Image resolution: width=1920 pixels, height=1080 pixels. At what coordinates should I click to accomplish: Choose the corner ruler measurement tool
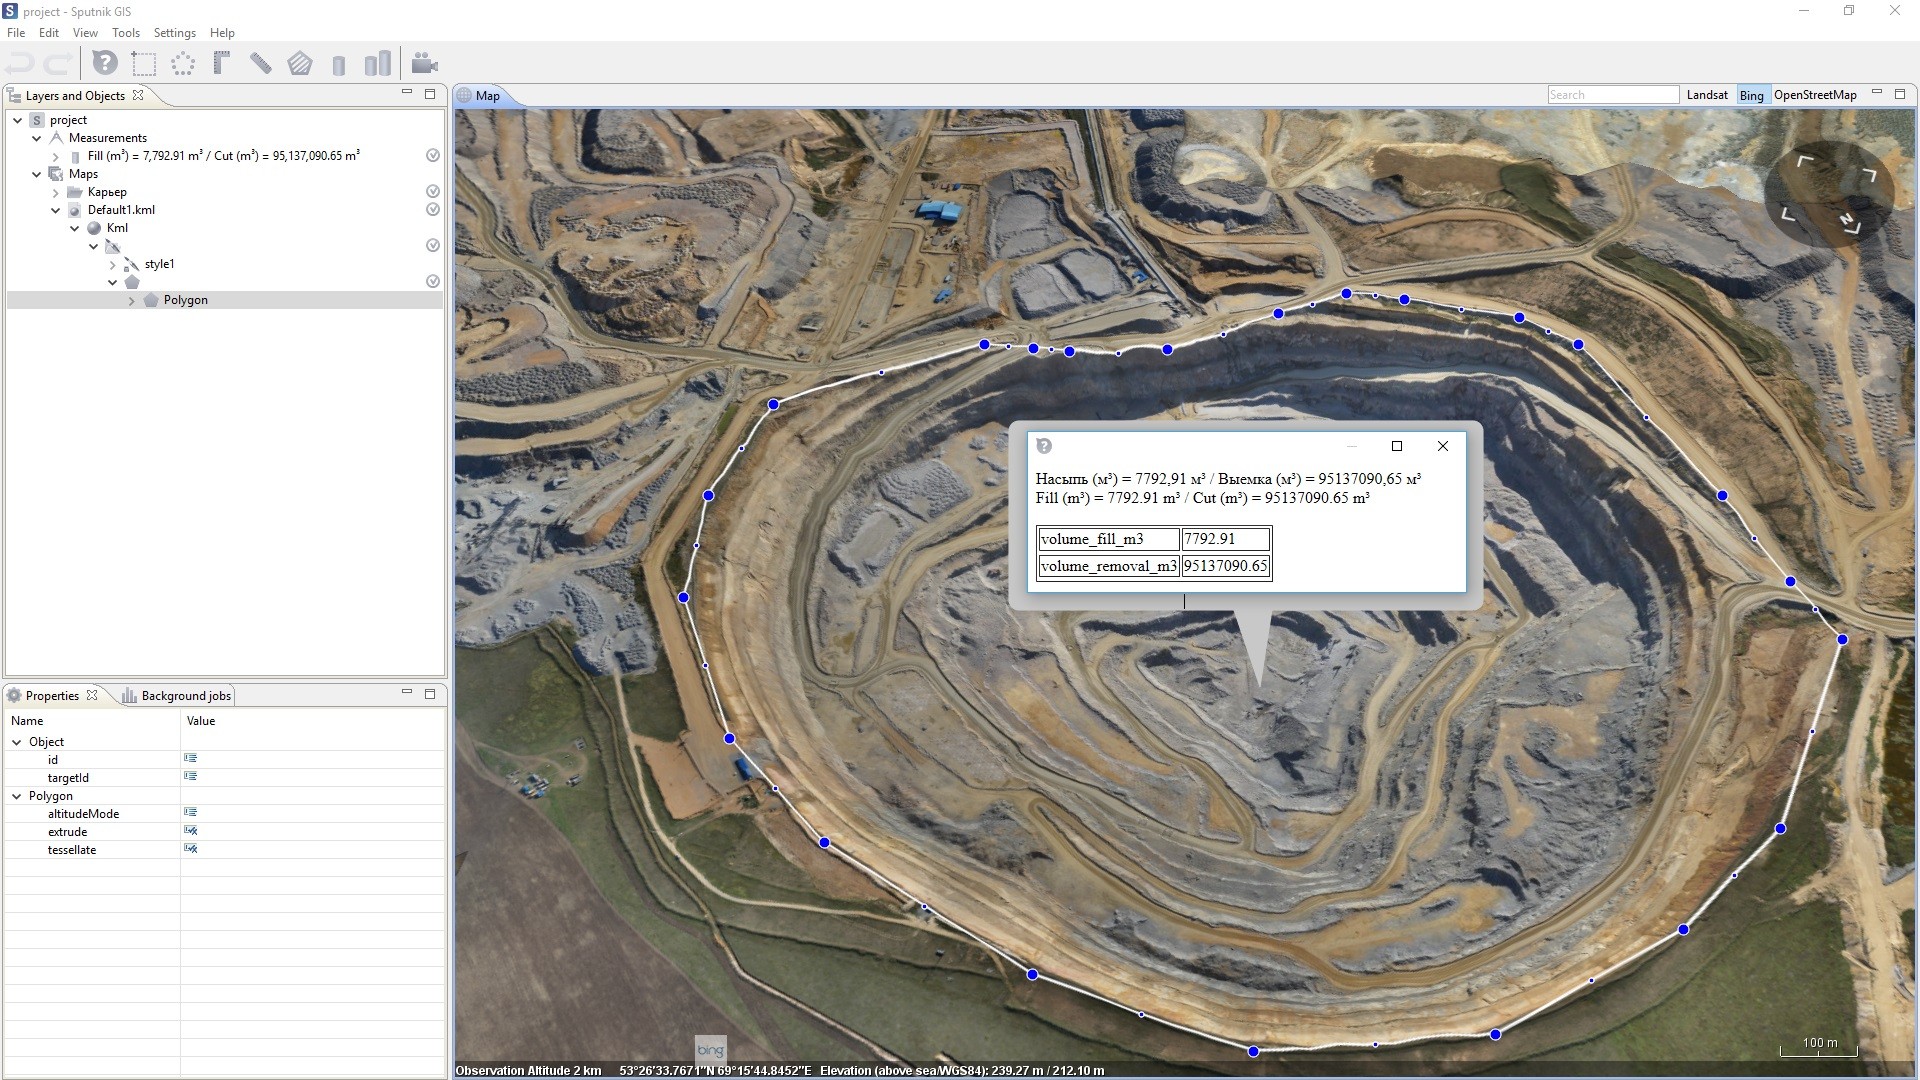[222, 64]
